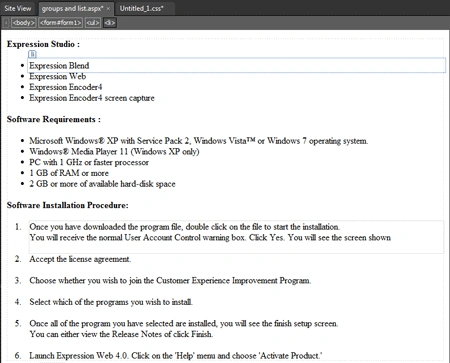
Task: Click 'Accept the license agreement.' step
Action: (x=80, y=259)
